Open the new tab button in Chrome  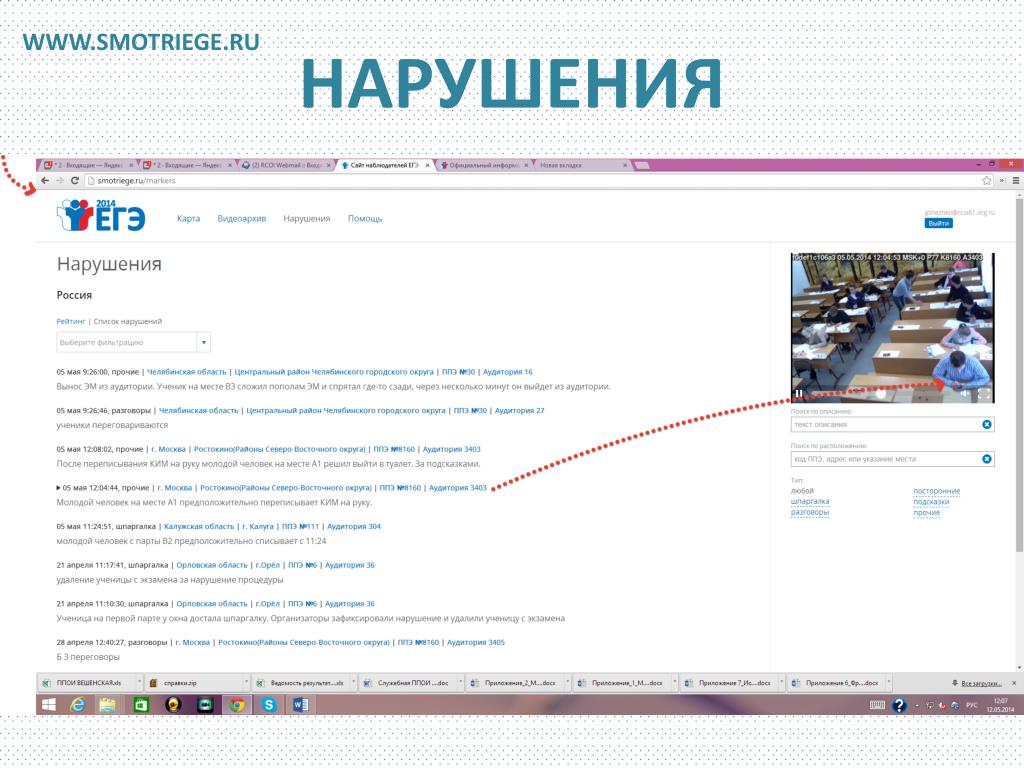(x=643, y=165)
